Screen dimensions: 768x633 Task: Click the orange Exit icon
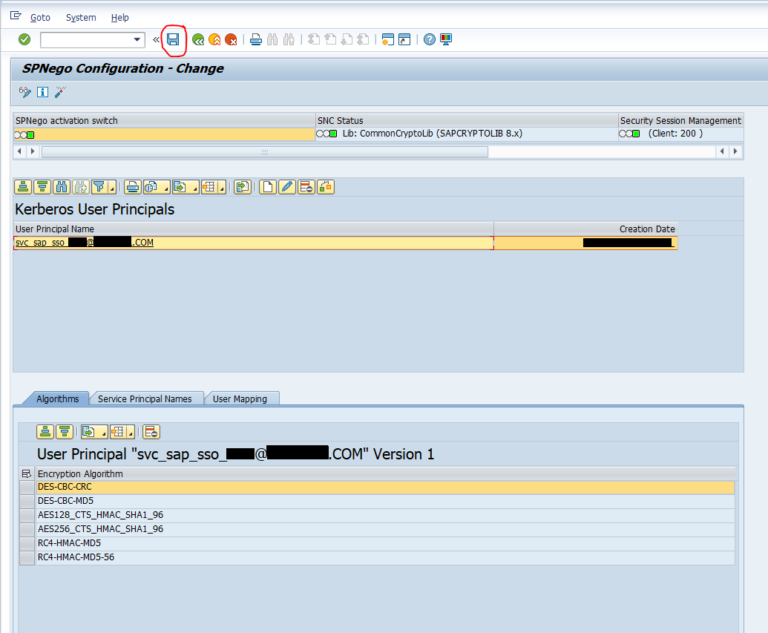[x=215, y=40]
